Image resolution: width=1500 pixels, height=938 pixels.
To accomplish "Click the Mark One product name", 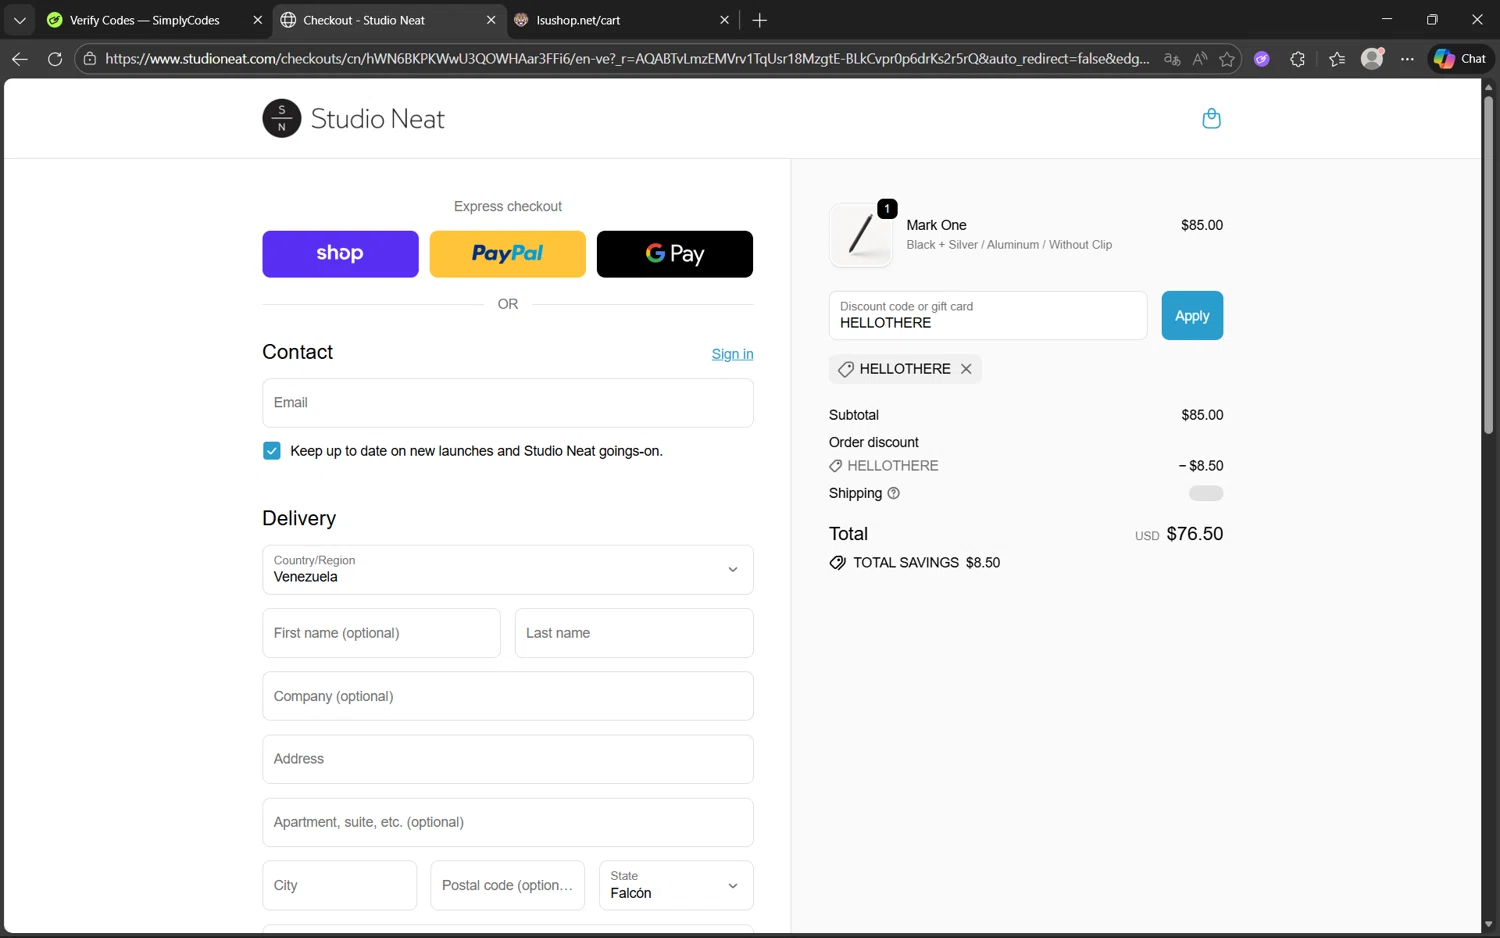I will point(936,225).
